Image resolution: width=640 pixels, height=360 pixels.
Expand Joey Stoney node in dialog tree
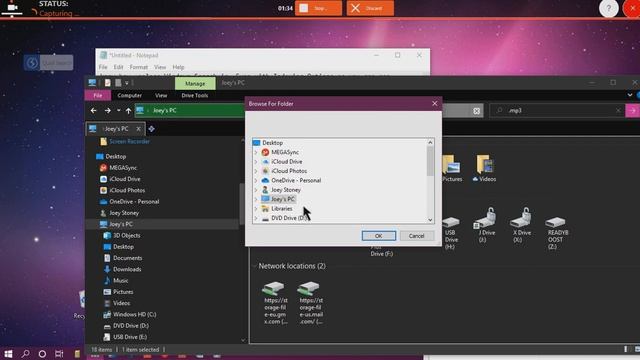pyautogui.click(x=256, y=190)
